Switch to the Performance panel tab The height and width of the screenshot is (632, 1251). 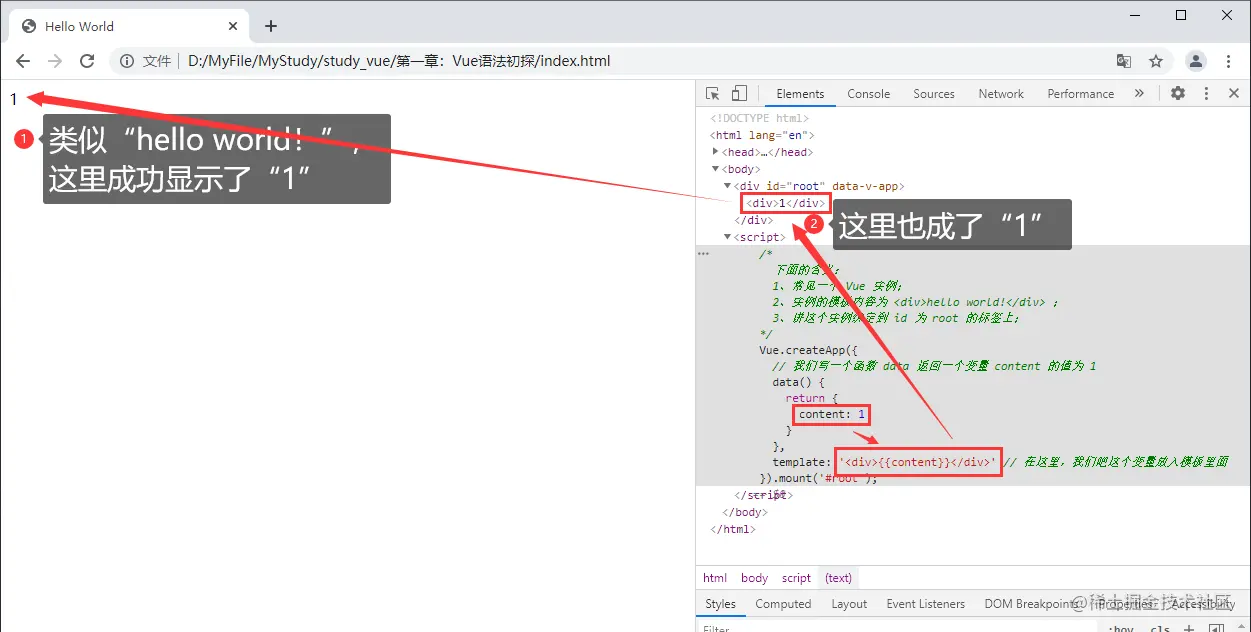[x=1080, y=93]
